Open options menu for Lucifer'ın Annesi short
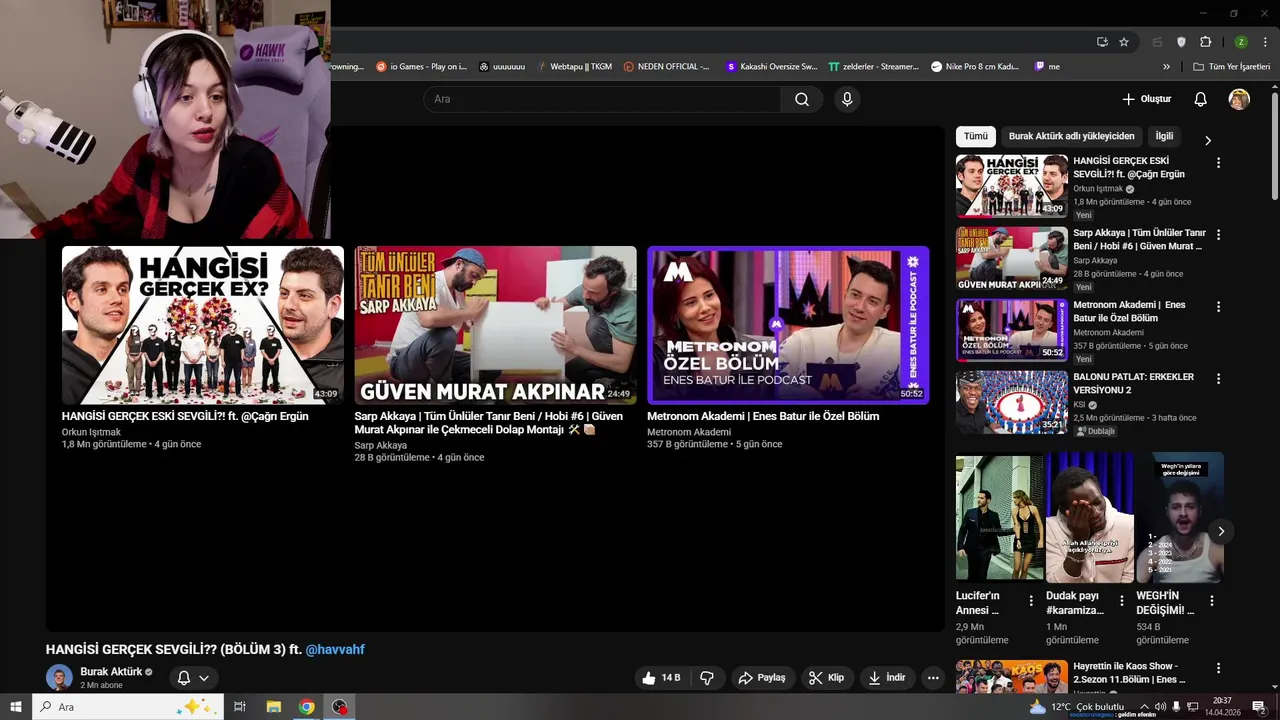Image resolution: width=1280 pixels, height=720 pixels. tap(1031, 601)
